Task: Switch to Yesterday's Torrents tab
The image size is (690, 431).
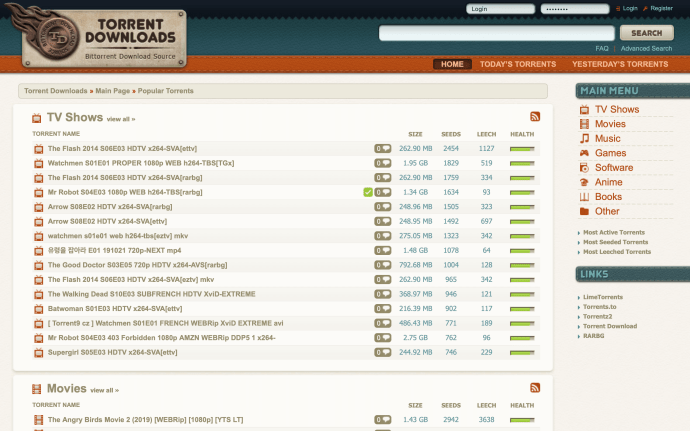Action: pyautogui.click(x=619, y=64)
